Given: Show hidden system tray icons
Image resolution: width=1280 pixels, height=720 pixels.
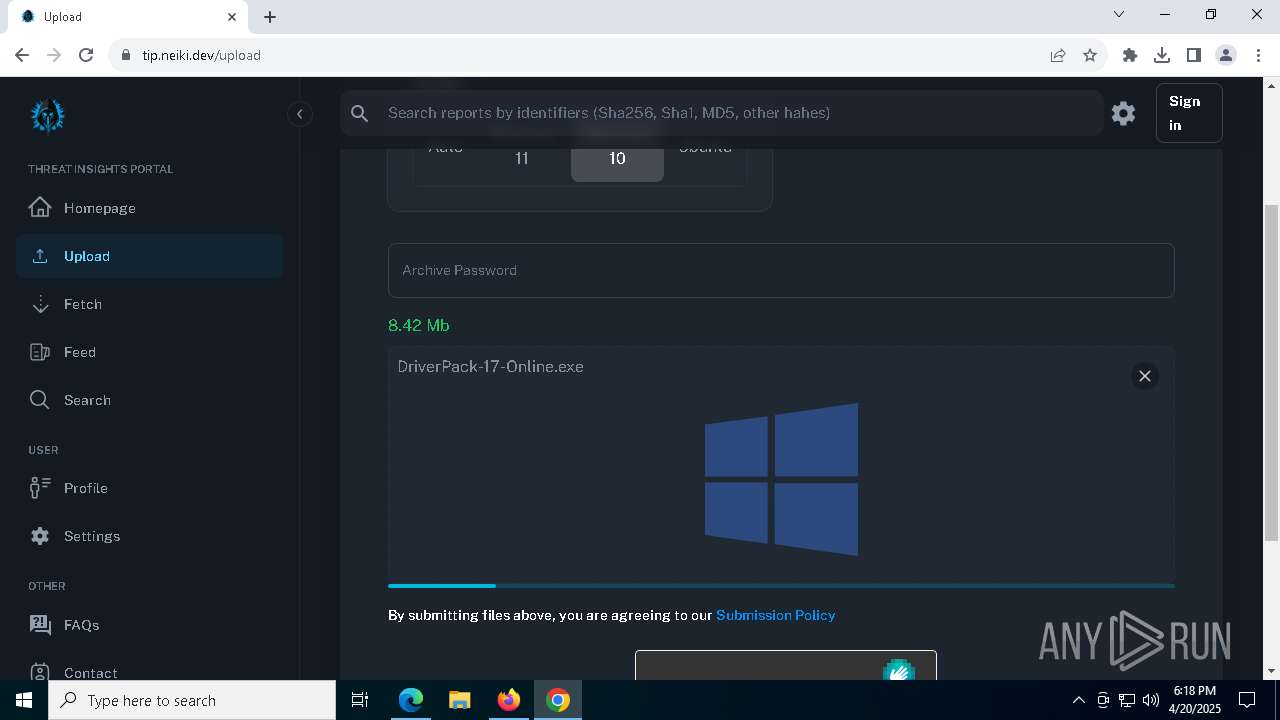Looking at the screenshot, I should pos(1079,700).
